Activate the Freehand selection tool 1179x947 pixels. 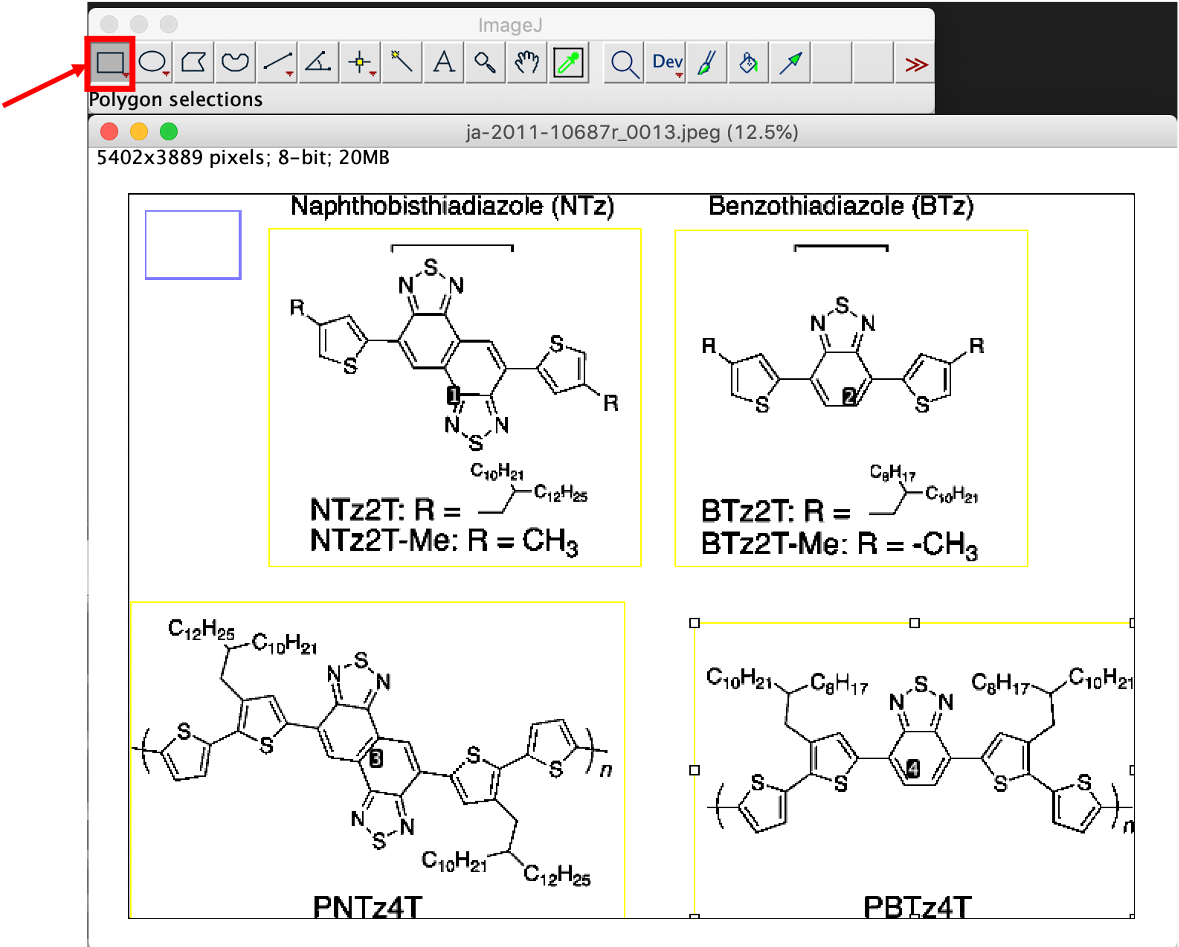(235, 63)
